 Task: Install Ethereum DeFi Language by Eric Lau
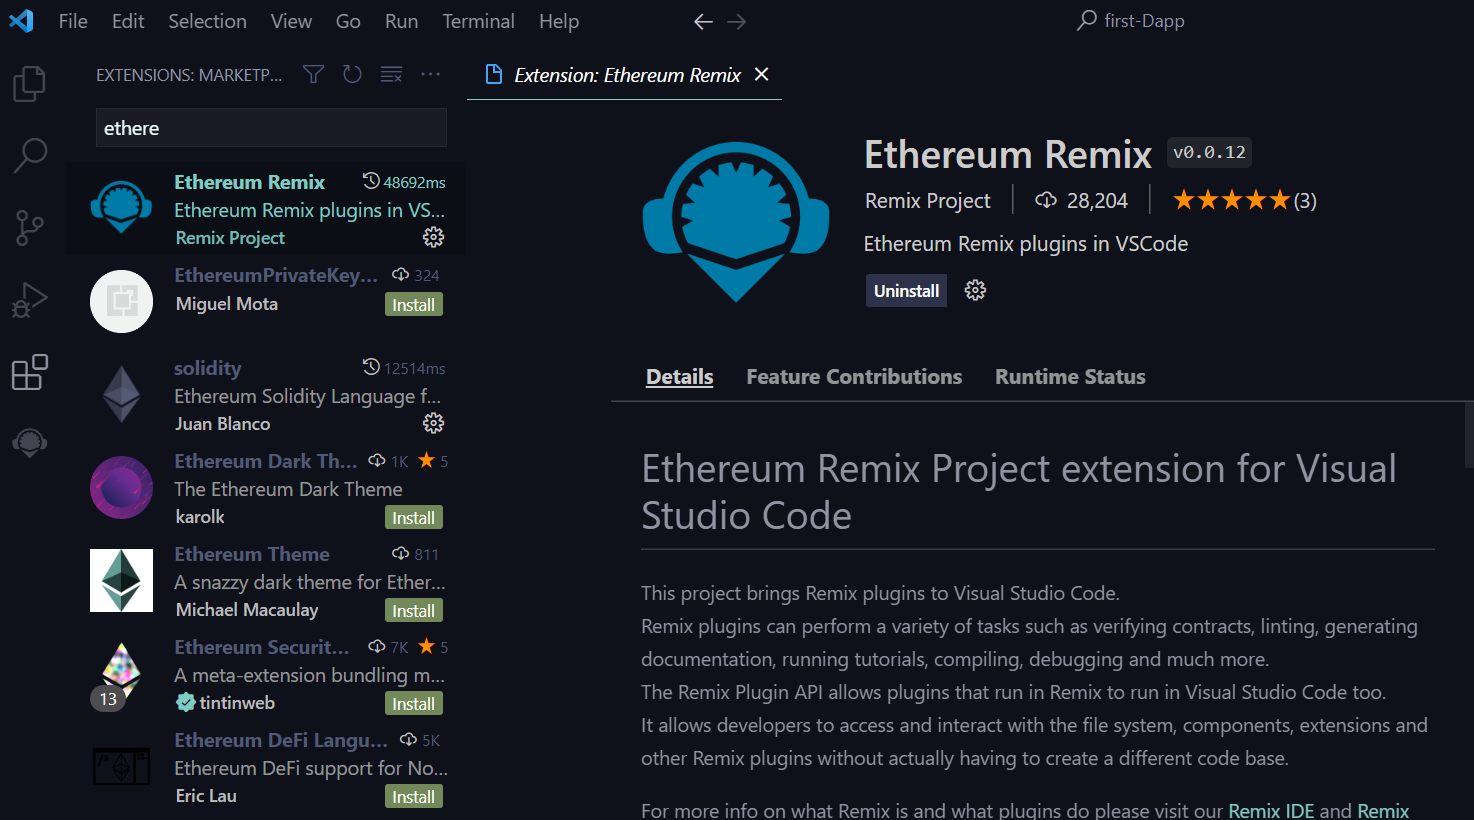point(413,797)
